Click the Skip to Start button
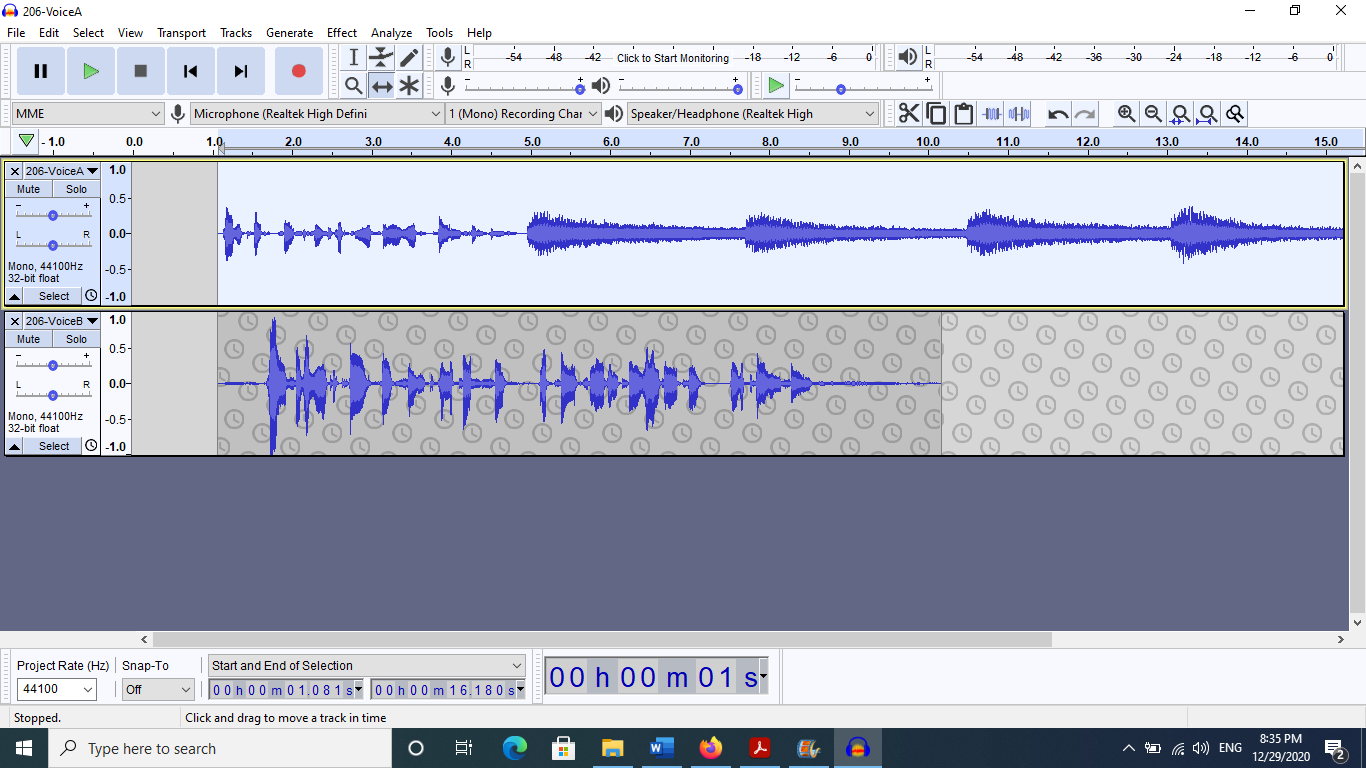1366x768 pixels. (190, 71)
